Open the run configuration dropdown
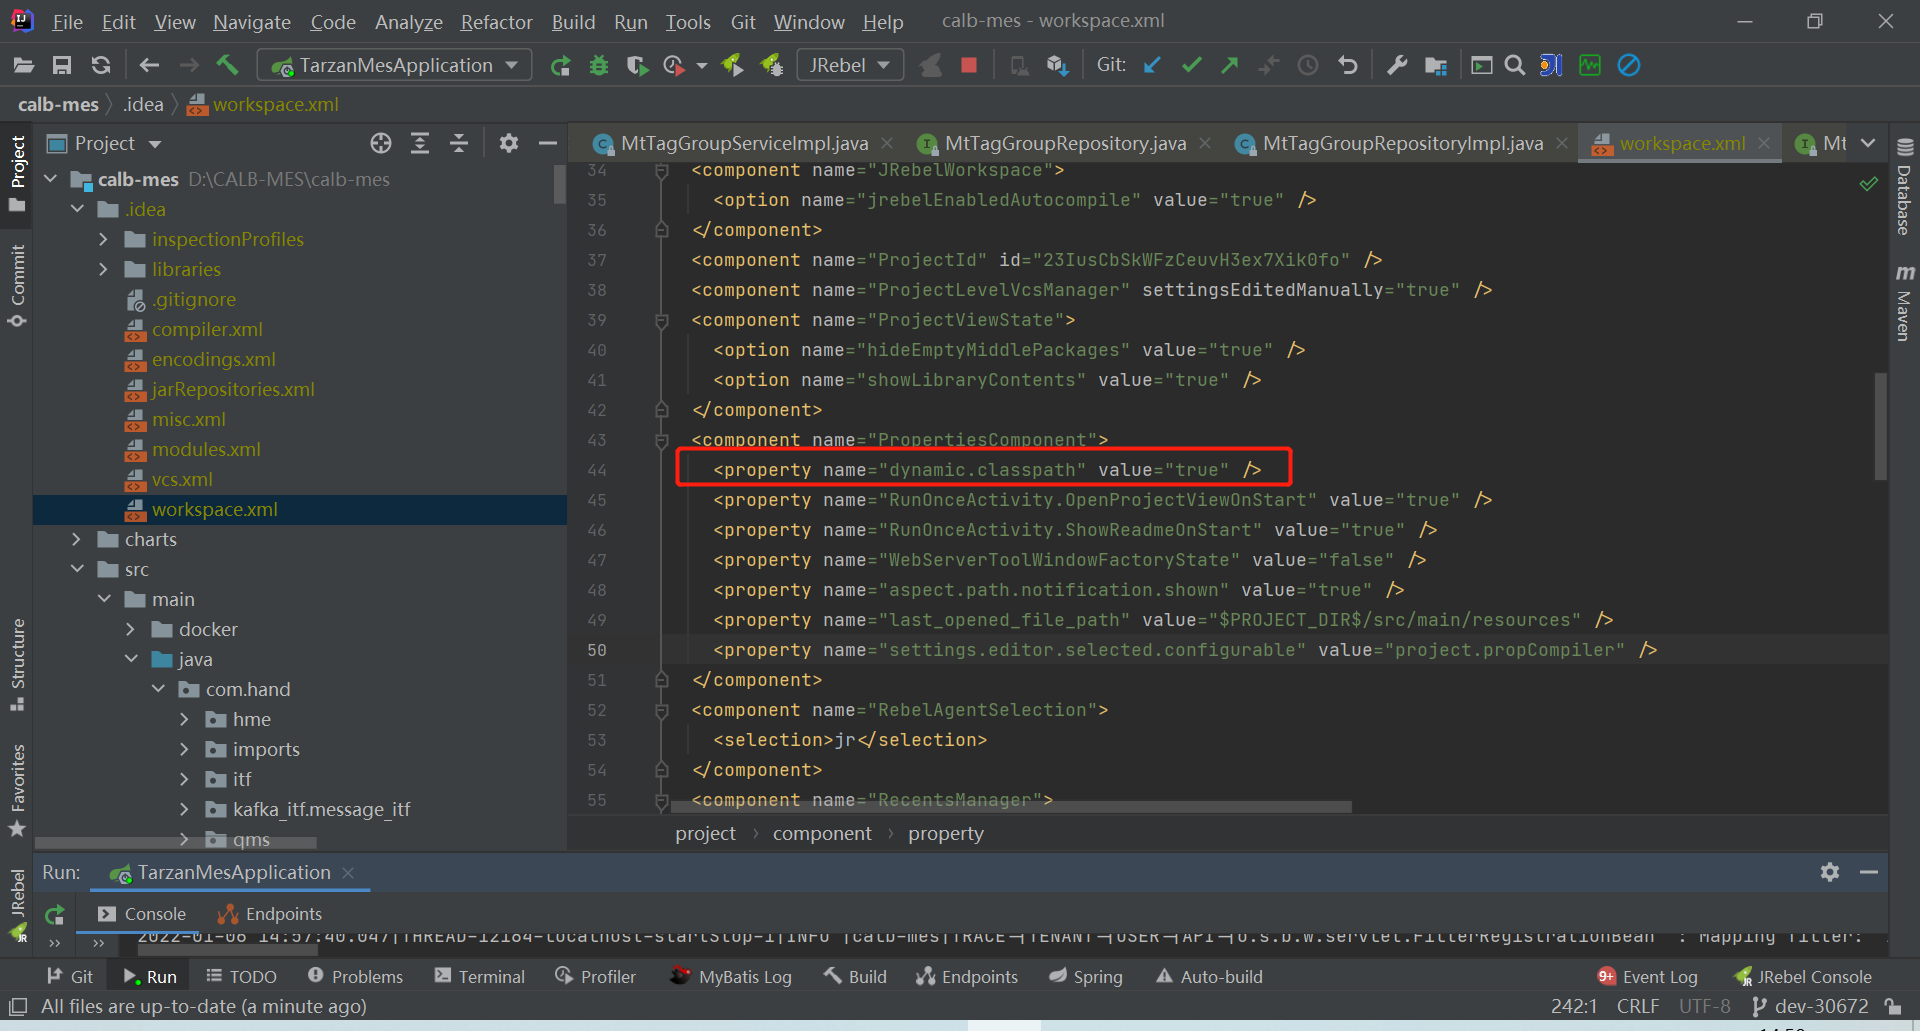1920x1031 pixels. point(393,66)
